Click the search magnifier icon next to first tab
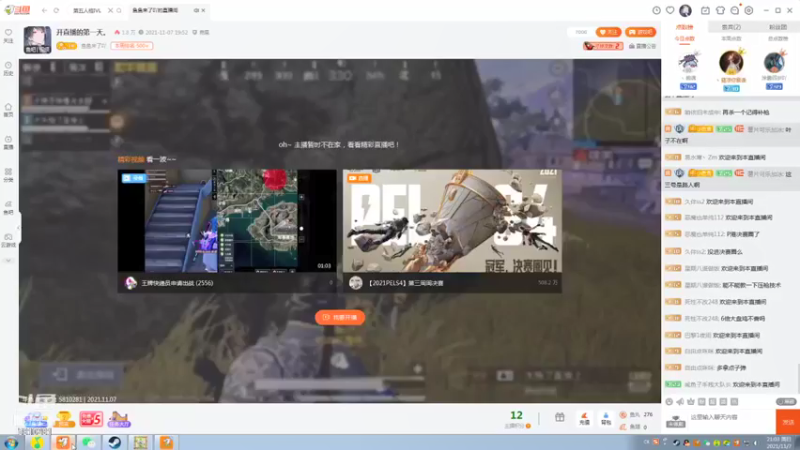 point(119,10)
